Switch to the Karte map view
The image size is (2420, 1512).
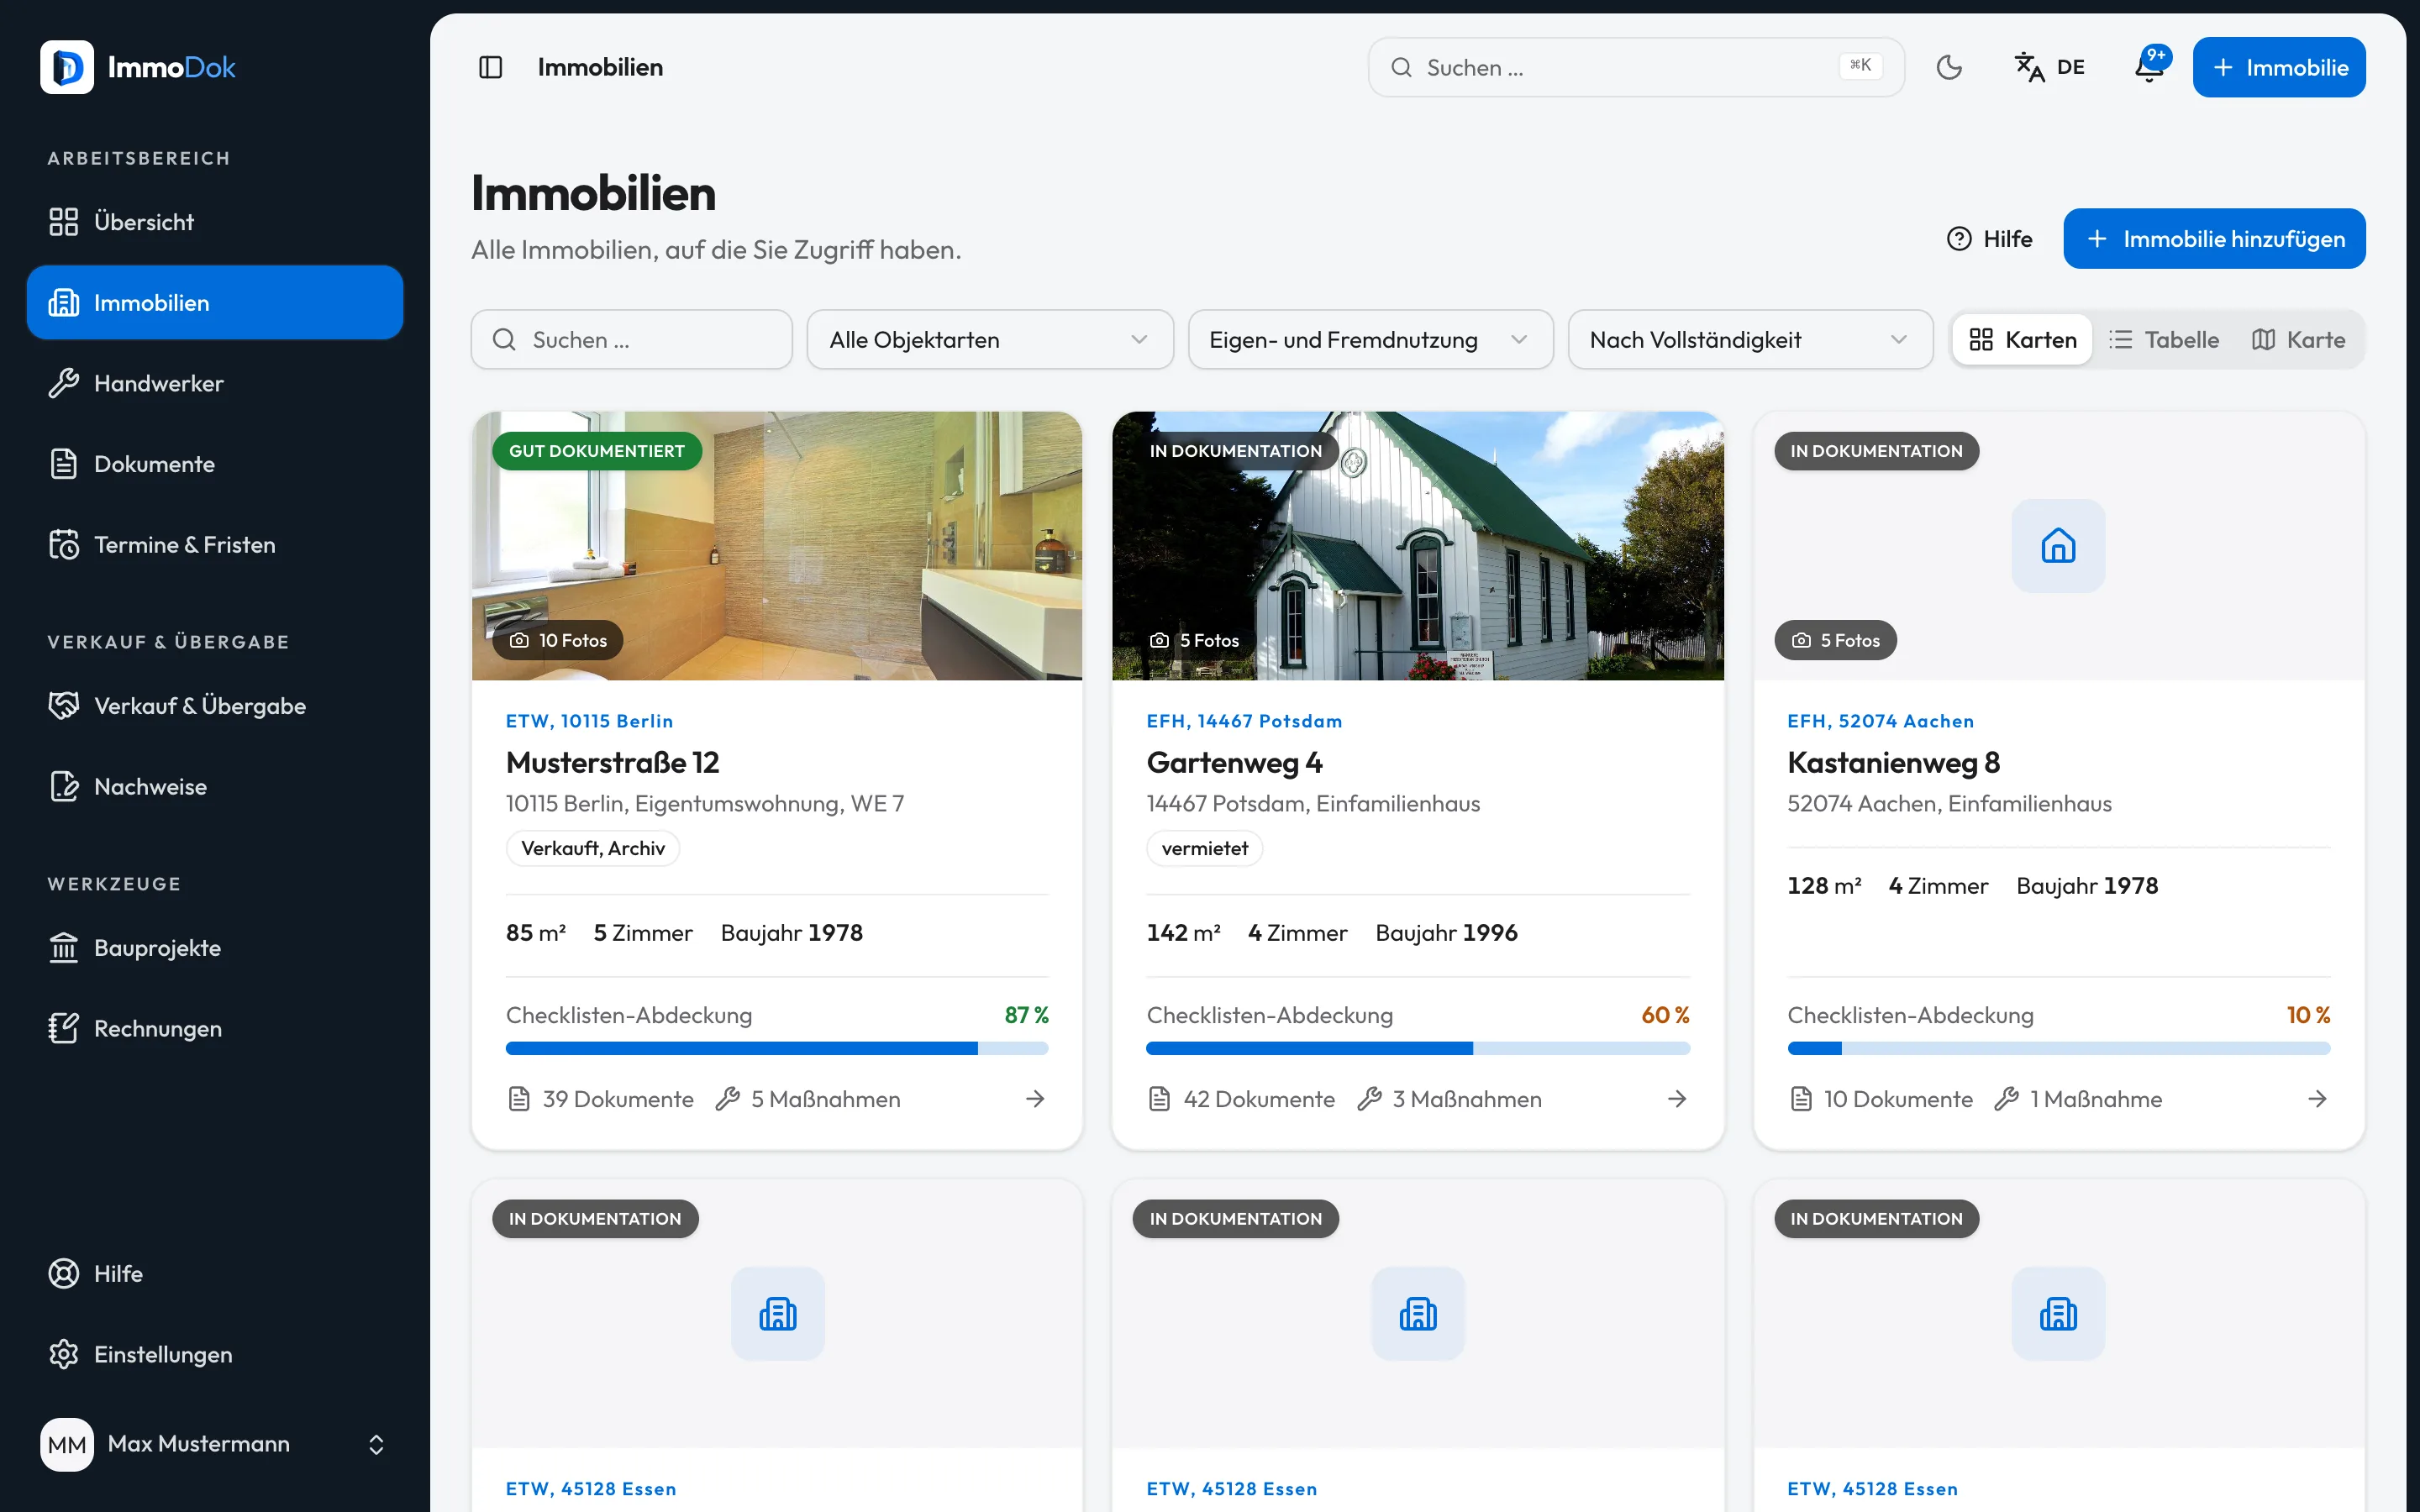[2298, 340]
